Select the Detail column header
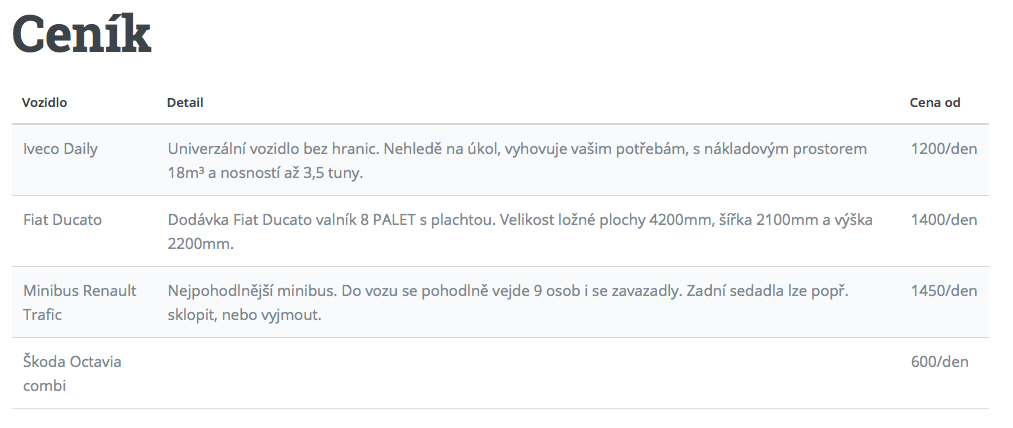The image size is (1013, 428). [185, 102]
